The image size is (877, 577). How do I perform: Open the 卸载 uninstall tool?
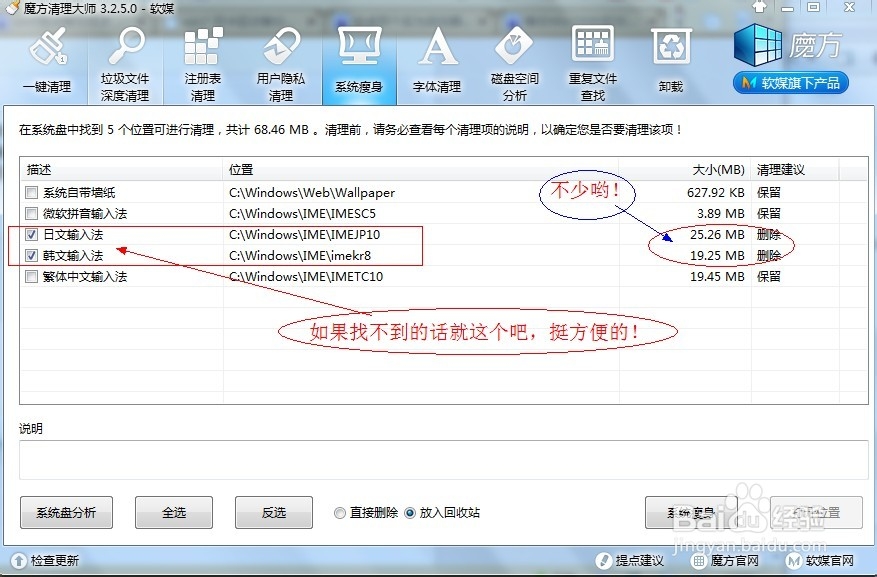click(671, 62)
